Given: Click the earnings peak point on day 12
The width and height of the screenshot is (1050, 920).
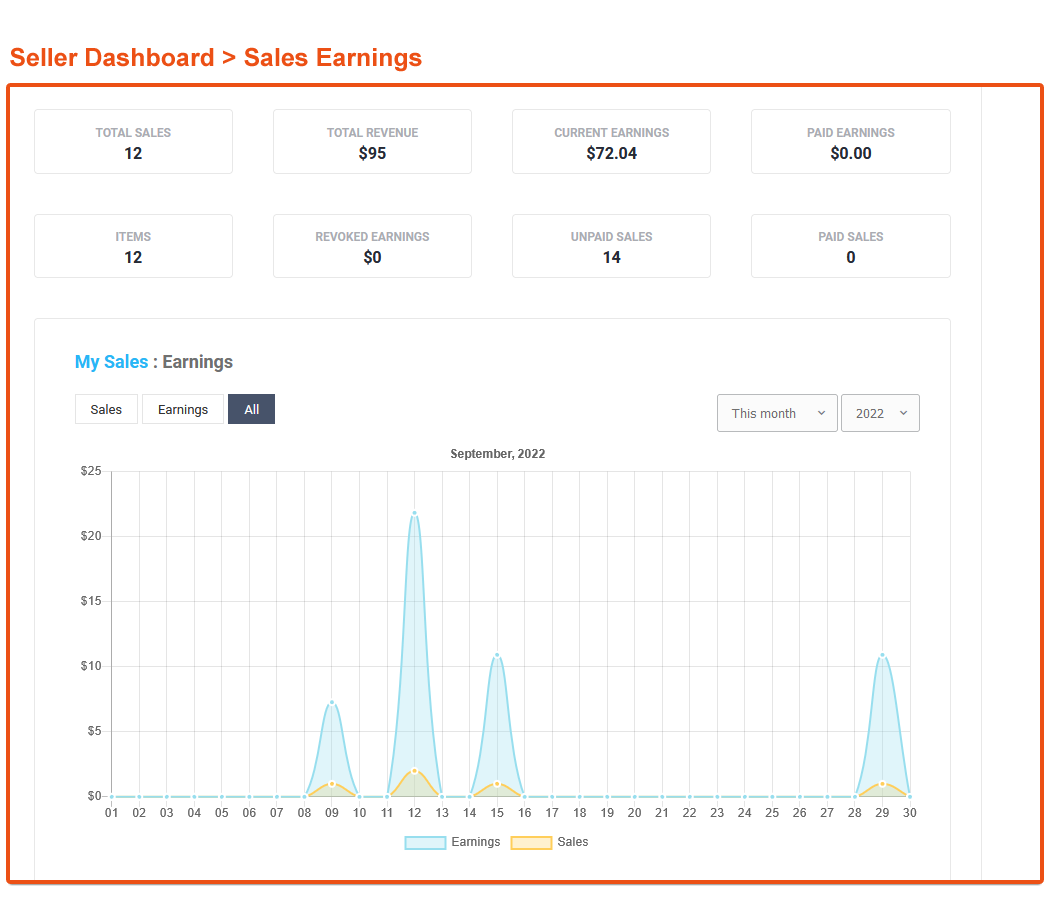Looking at the screenshot, I should pyautogui.click(x=415, y=513).
